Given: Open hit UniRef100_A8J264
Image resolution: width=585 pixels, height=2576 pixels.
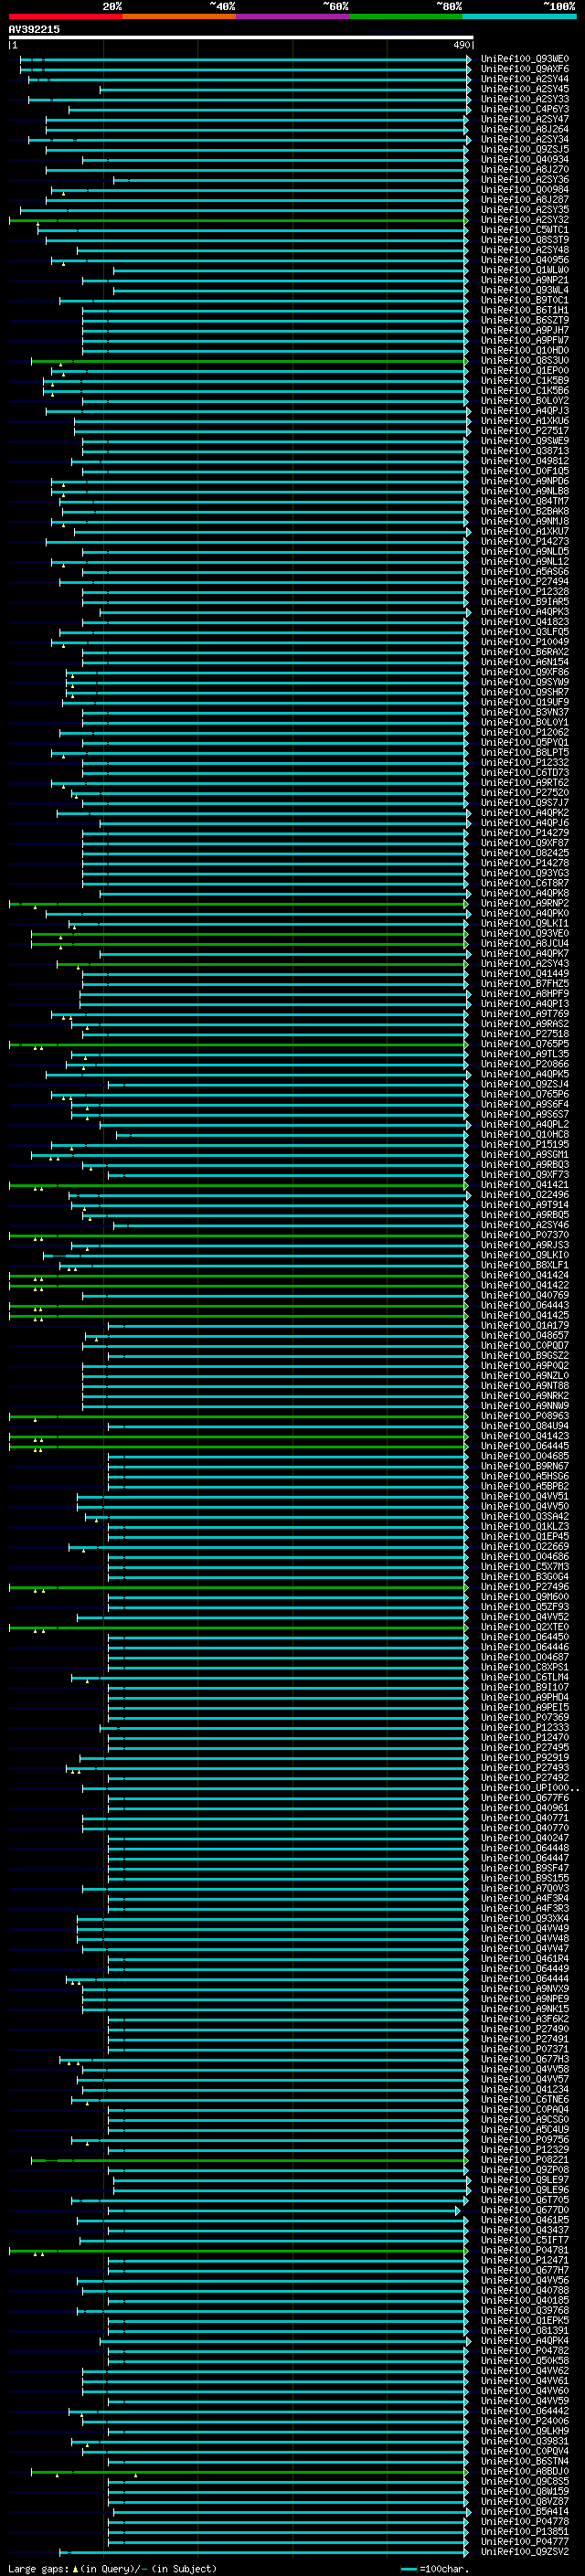Looking at the screenshot, I should click(x=525, y=129).
